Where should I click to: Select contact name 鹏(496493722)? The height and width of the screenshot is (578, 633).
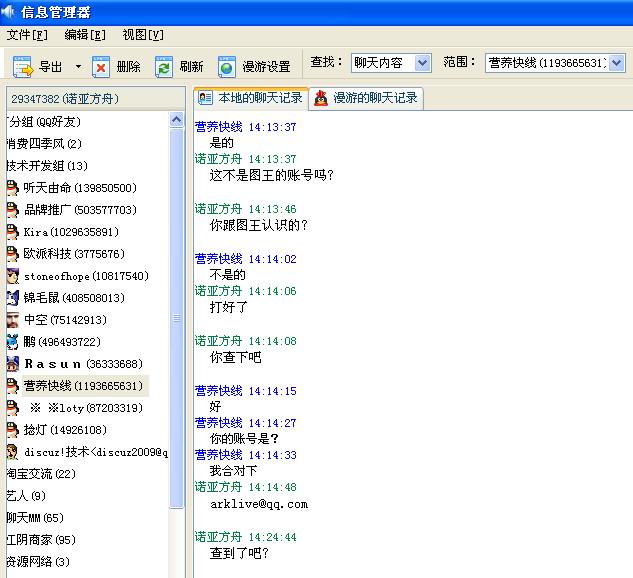click(x=62, y=342)
